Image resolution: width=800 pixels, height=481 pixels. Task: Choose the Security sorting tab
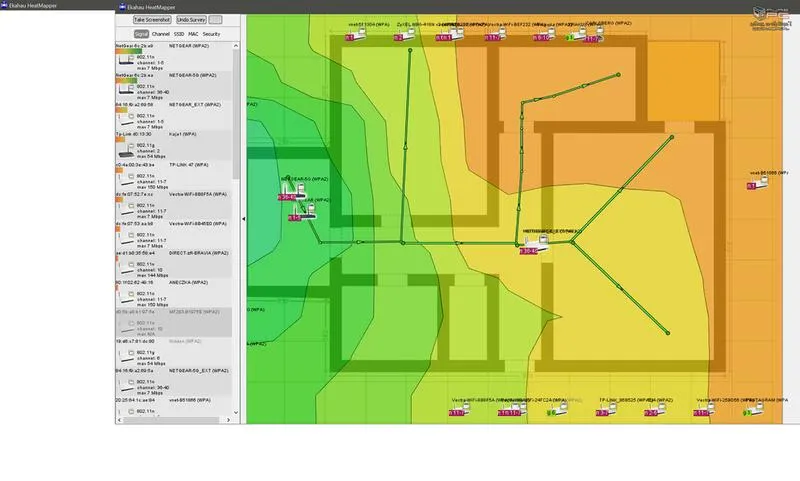tap(212, 34)
